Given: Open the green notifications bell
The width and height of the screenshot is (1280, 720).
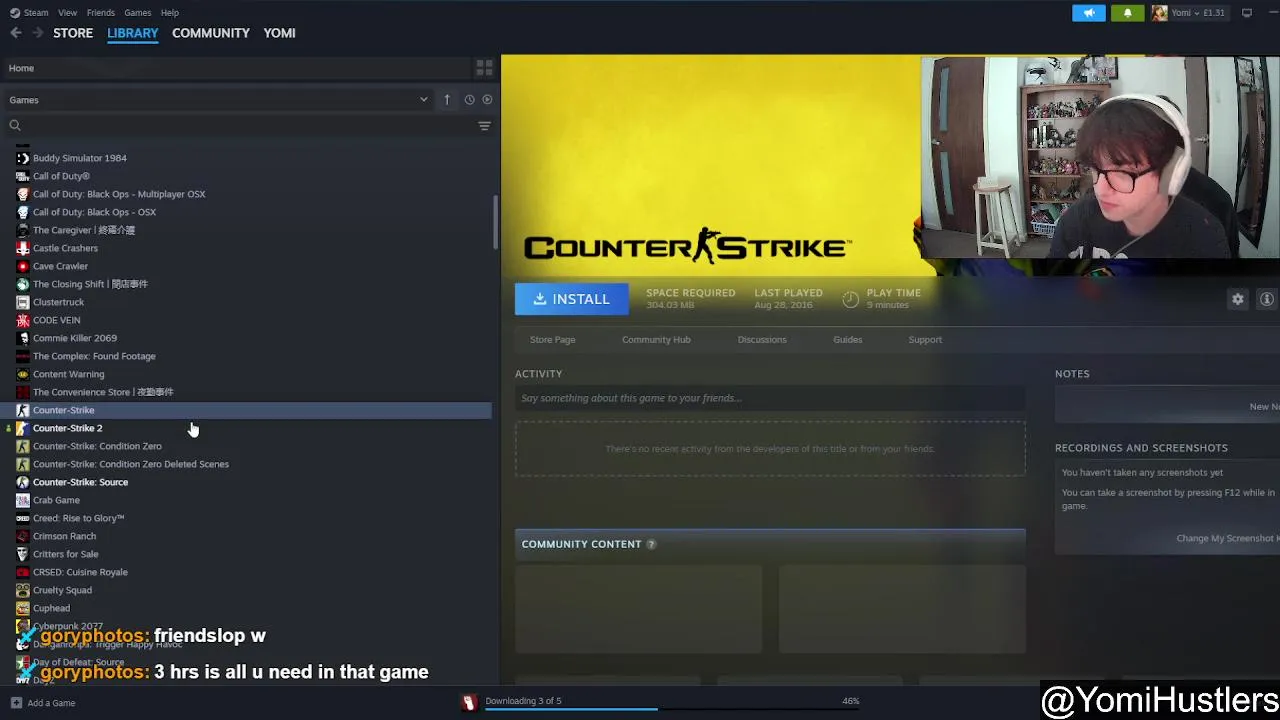Looking at the screenshot, I should point(1127,13).
